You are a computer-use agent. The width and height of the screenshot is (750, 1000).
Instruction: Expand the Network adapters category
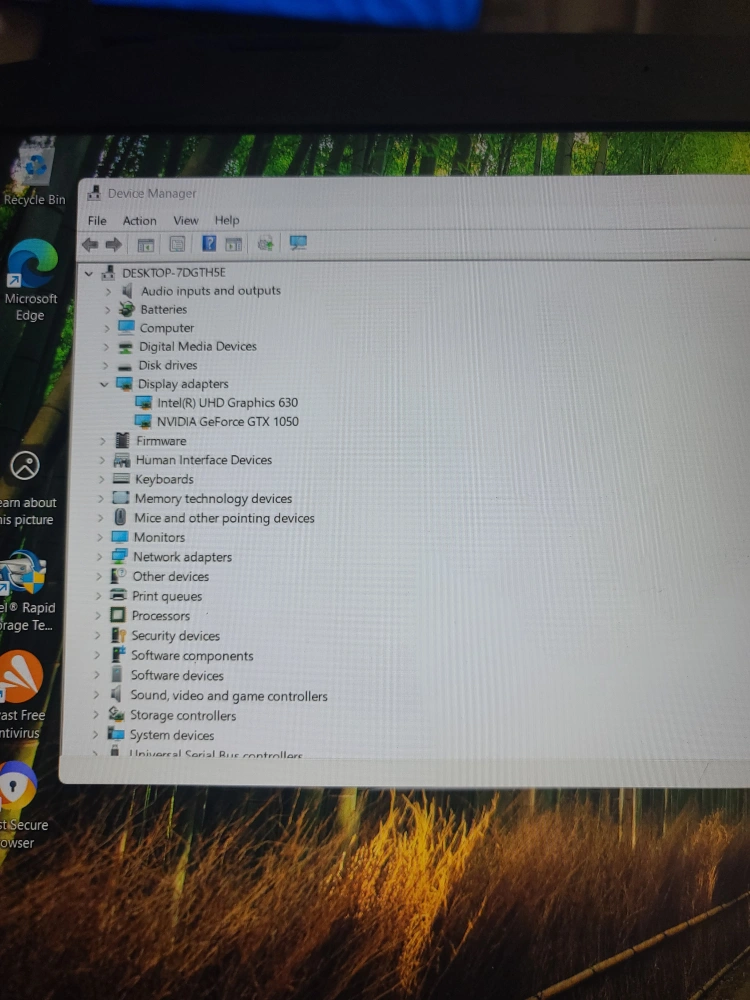click(x=99, y=557)
